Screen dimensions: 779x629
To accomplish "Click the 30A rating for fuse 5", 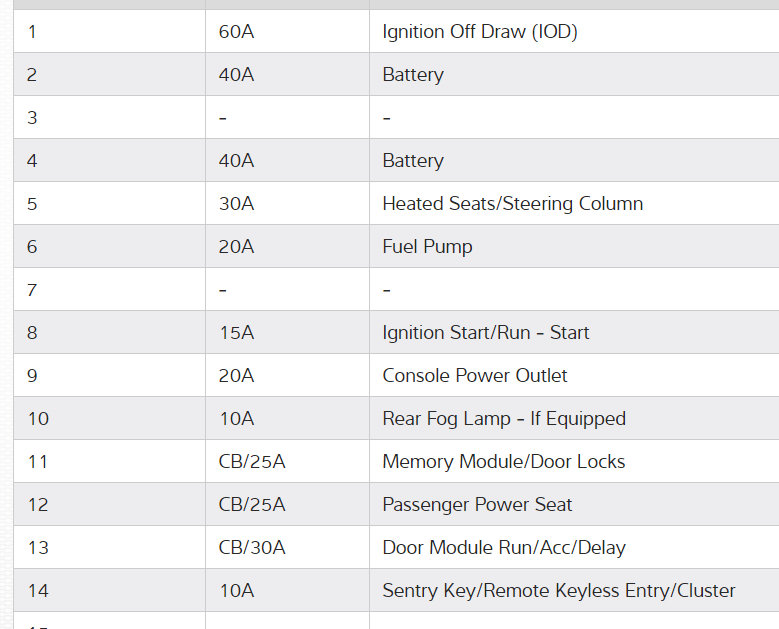I will point(236,204).
